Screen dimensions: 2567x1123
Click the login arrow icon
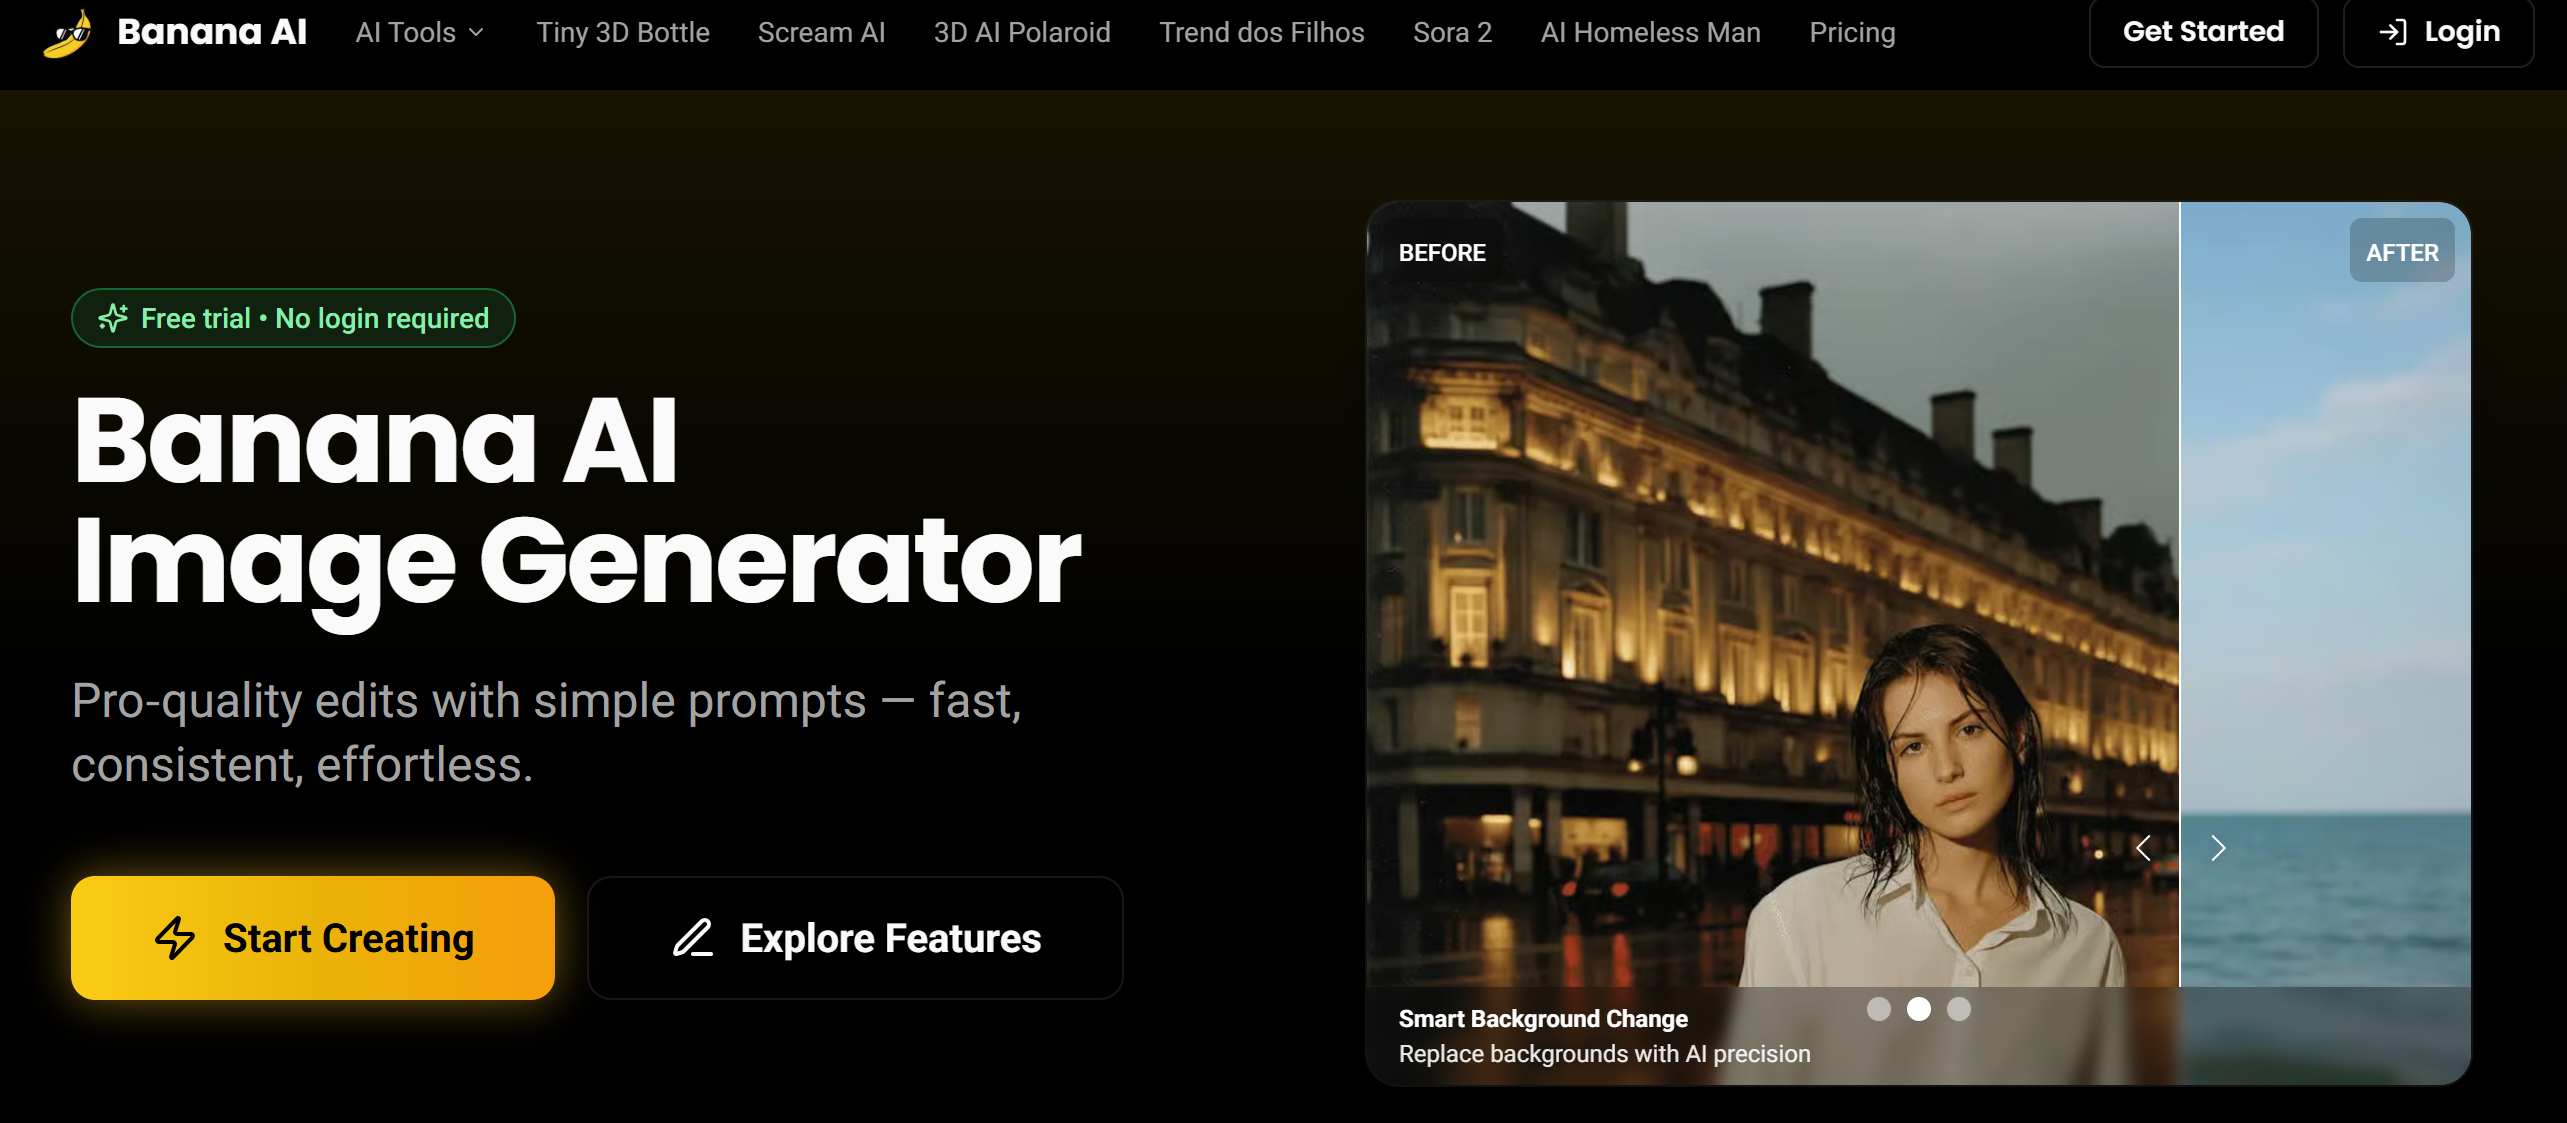2392,32
